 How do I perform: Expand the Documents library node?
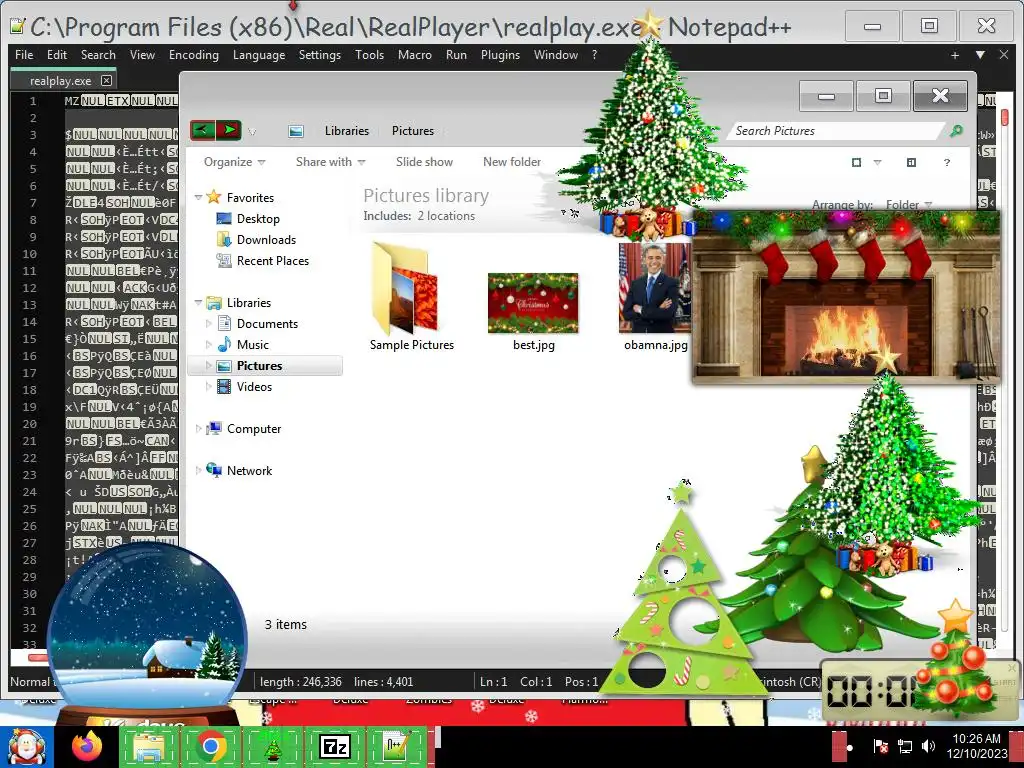[208, 323]
